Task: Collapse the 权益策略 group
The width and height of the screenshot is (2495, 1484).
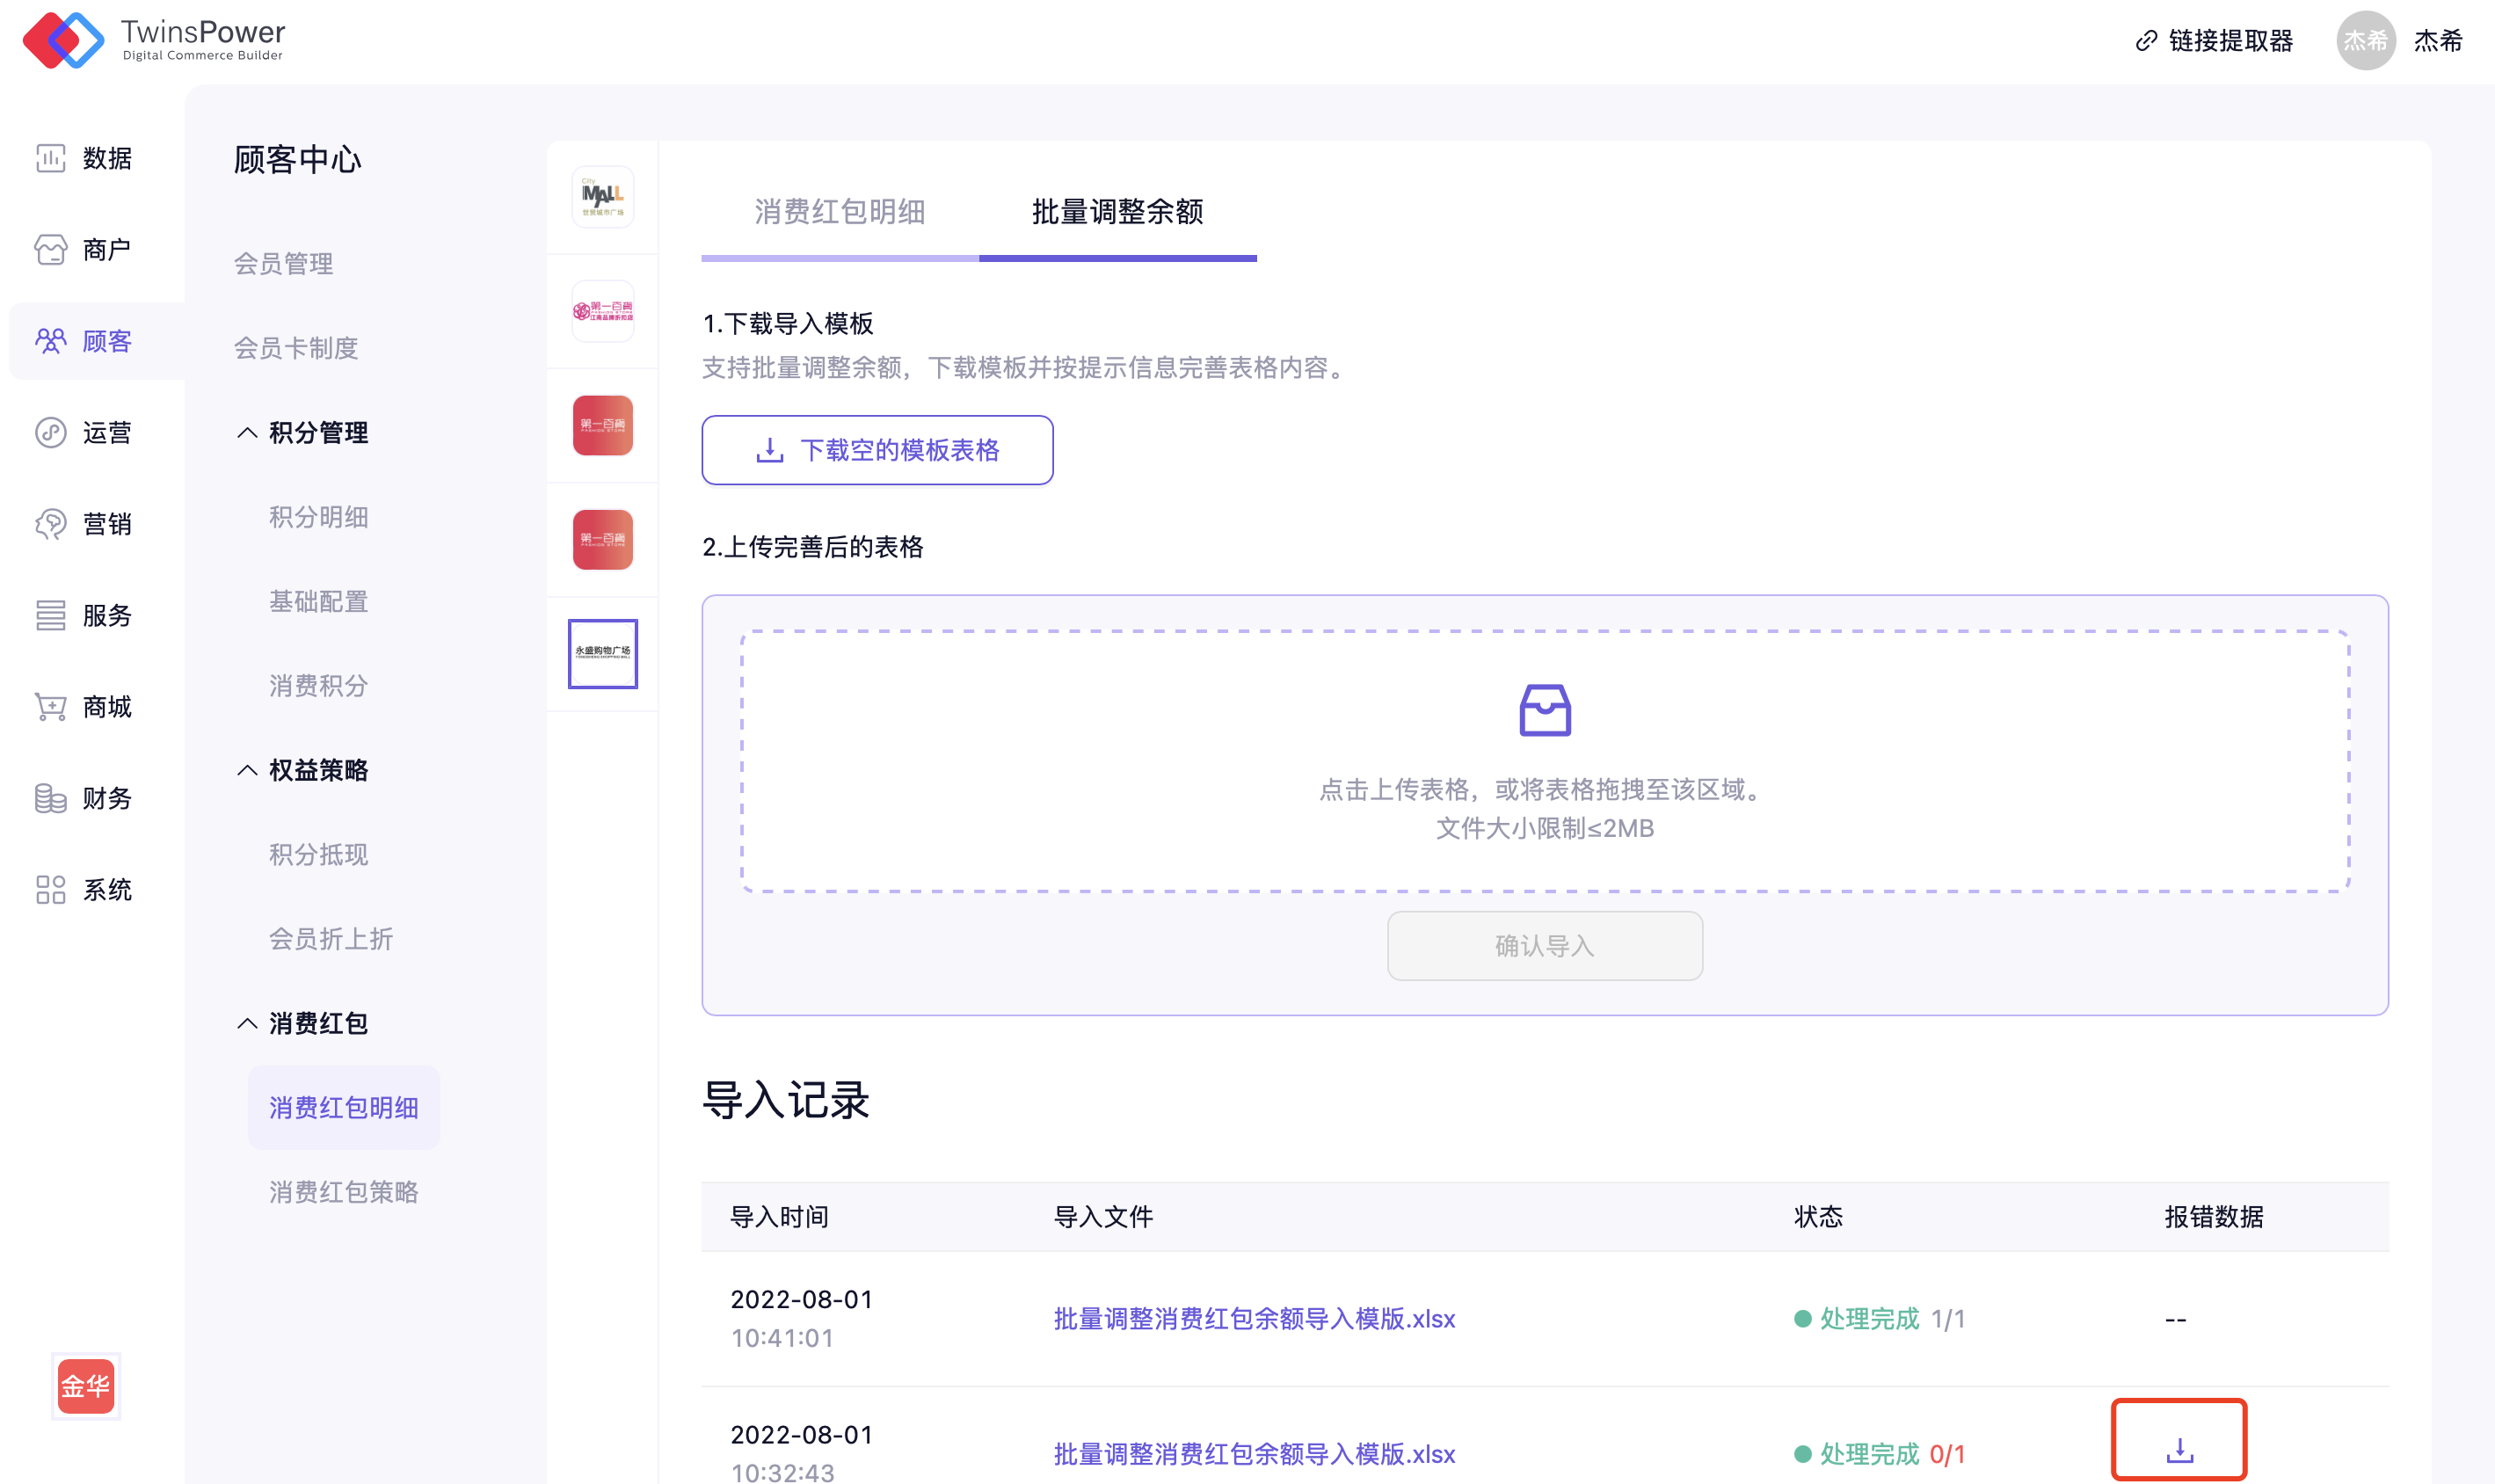Action: 247,770
